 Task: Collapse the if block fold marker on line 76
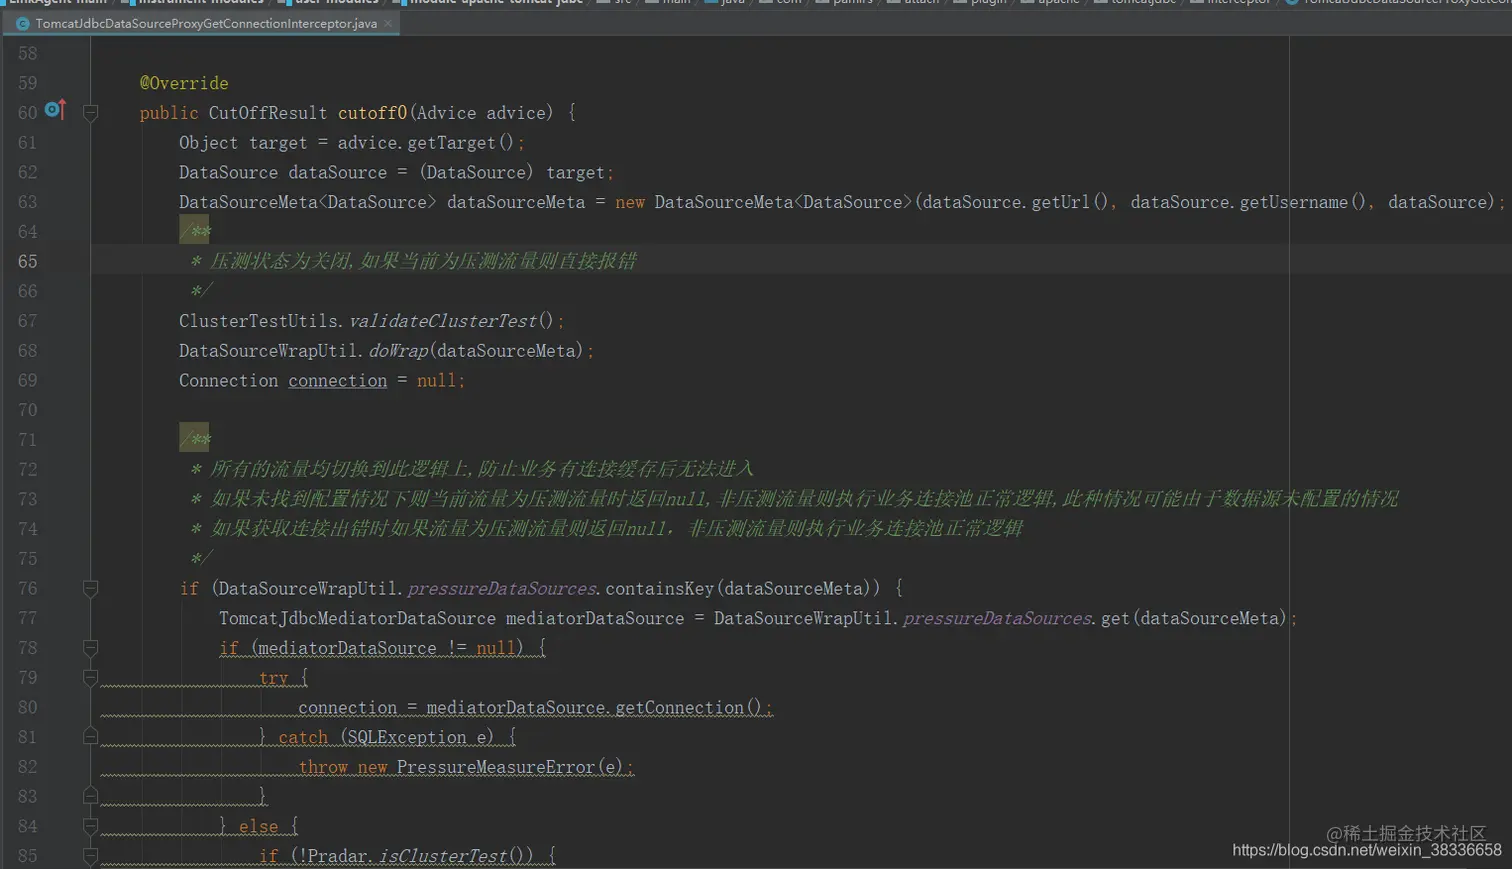point(90,589)
